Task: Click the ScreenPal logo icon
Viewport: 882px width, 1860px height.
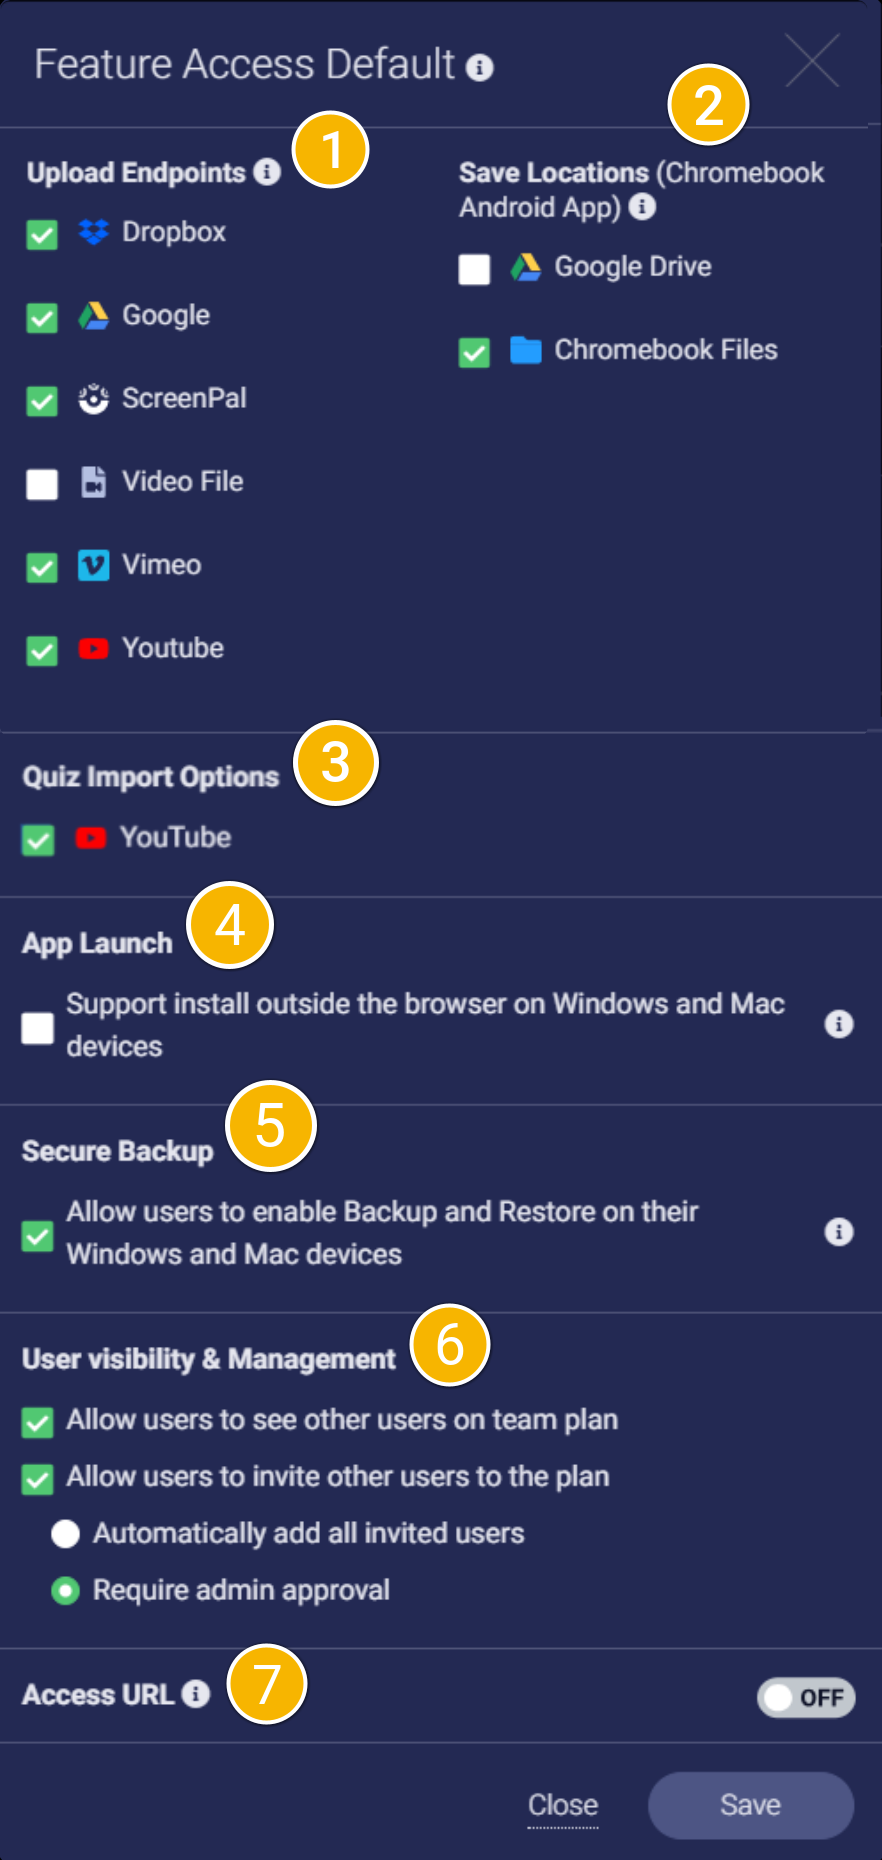Action: 94,399
